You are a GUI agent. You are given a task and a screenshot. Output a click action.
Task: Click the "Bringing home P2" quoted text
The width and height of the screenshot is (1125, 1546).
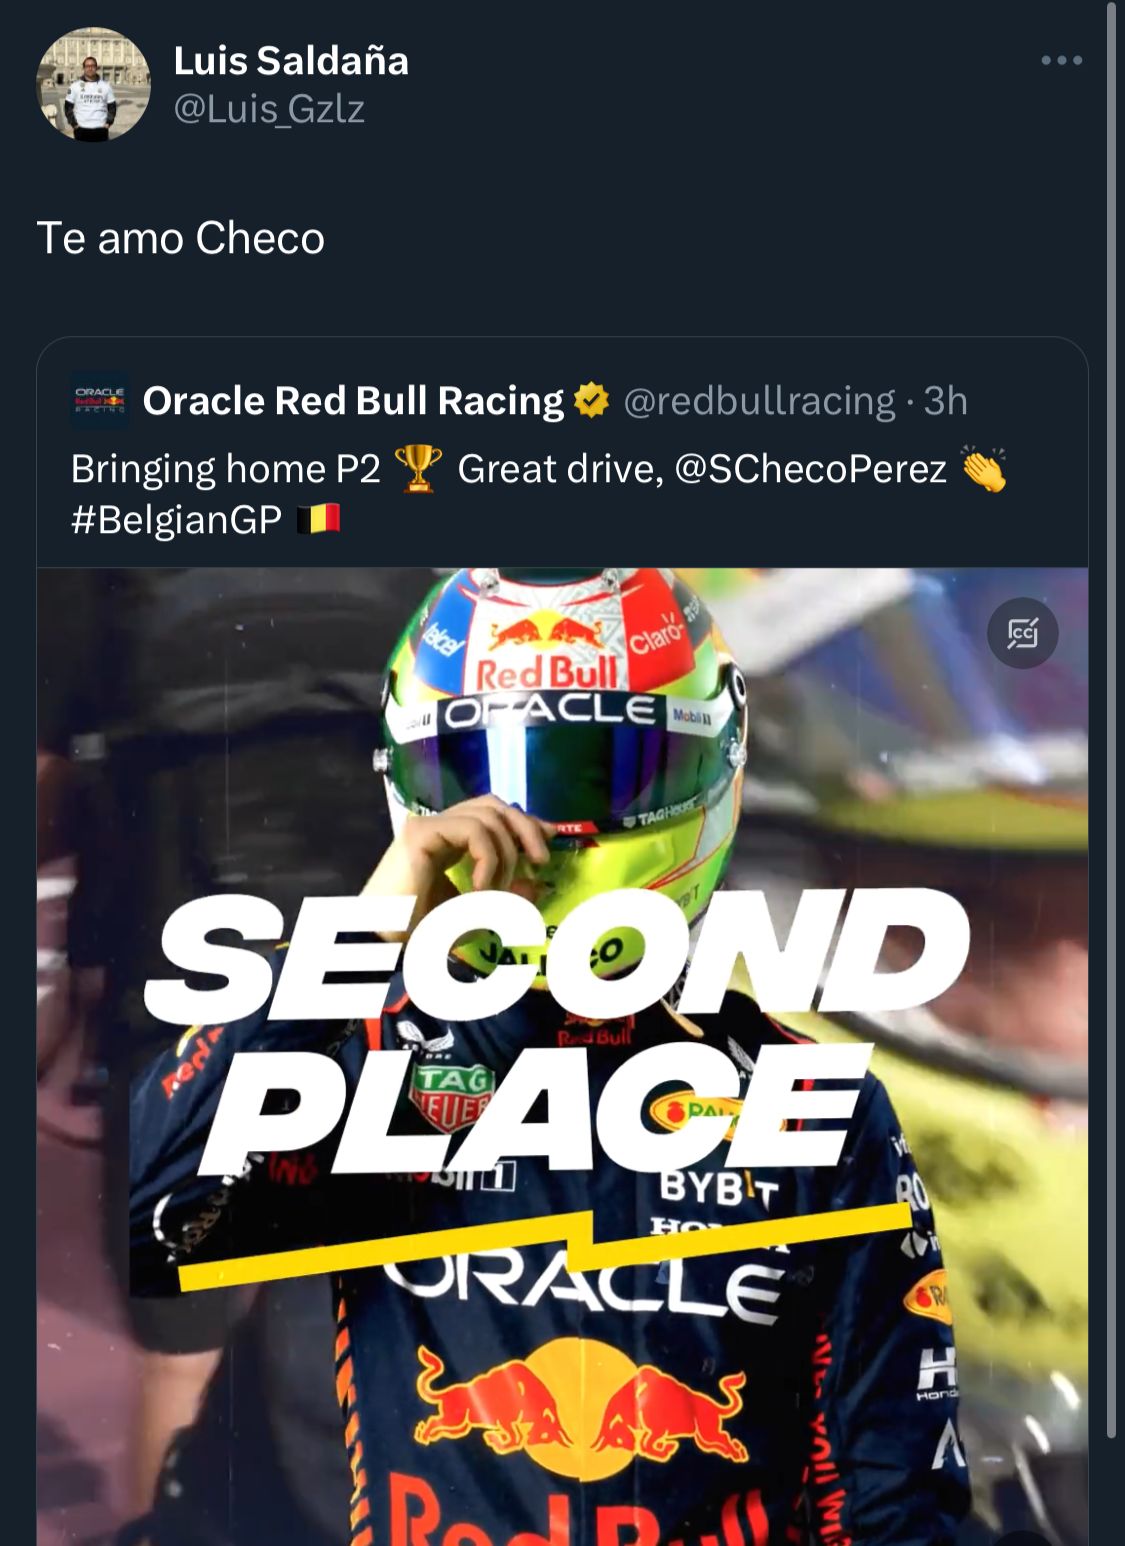click(x=226, y=468)
